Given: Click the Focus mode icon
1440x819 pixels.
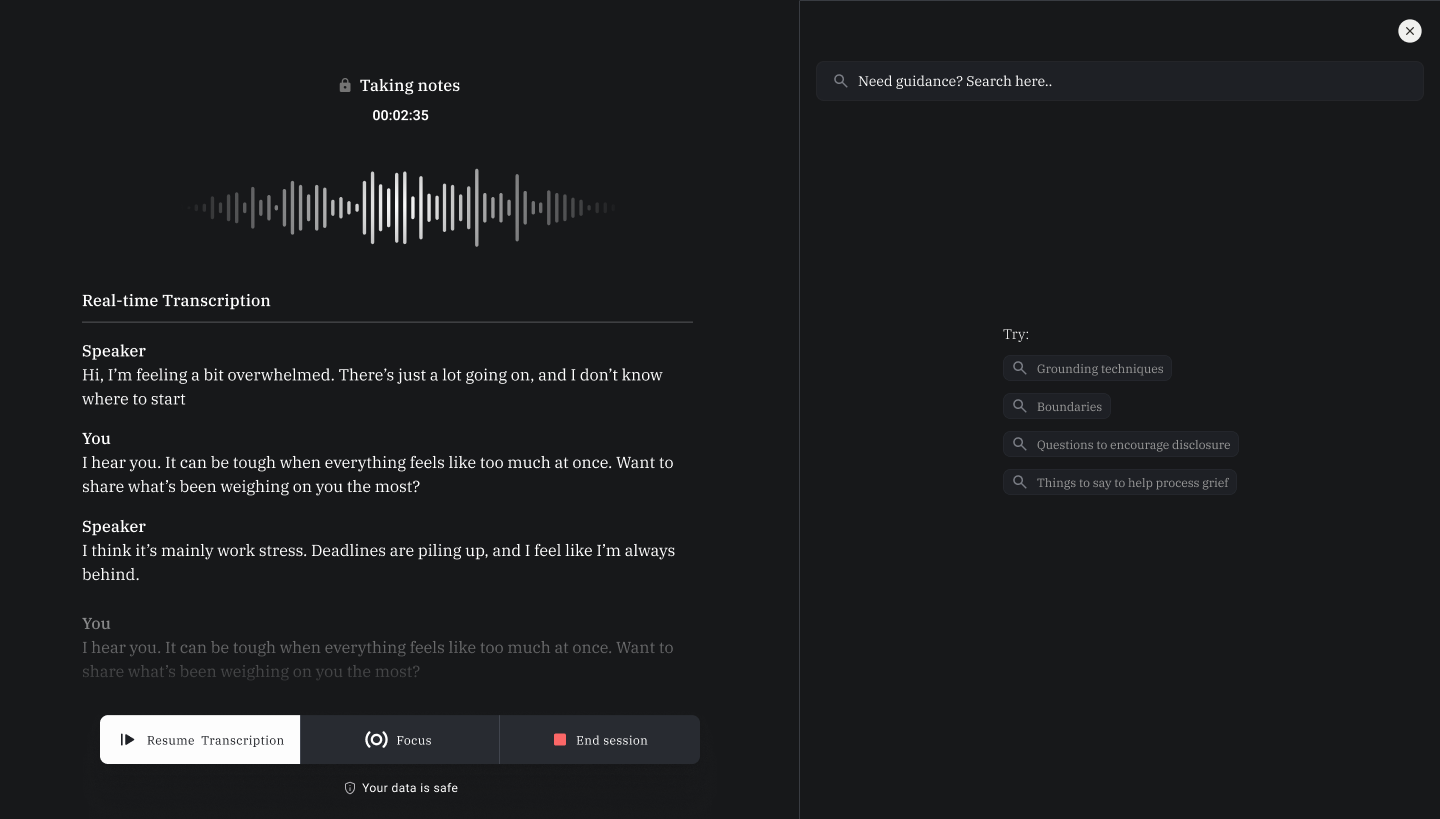Looking at the screenshot, I should point(376,740).
